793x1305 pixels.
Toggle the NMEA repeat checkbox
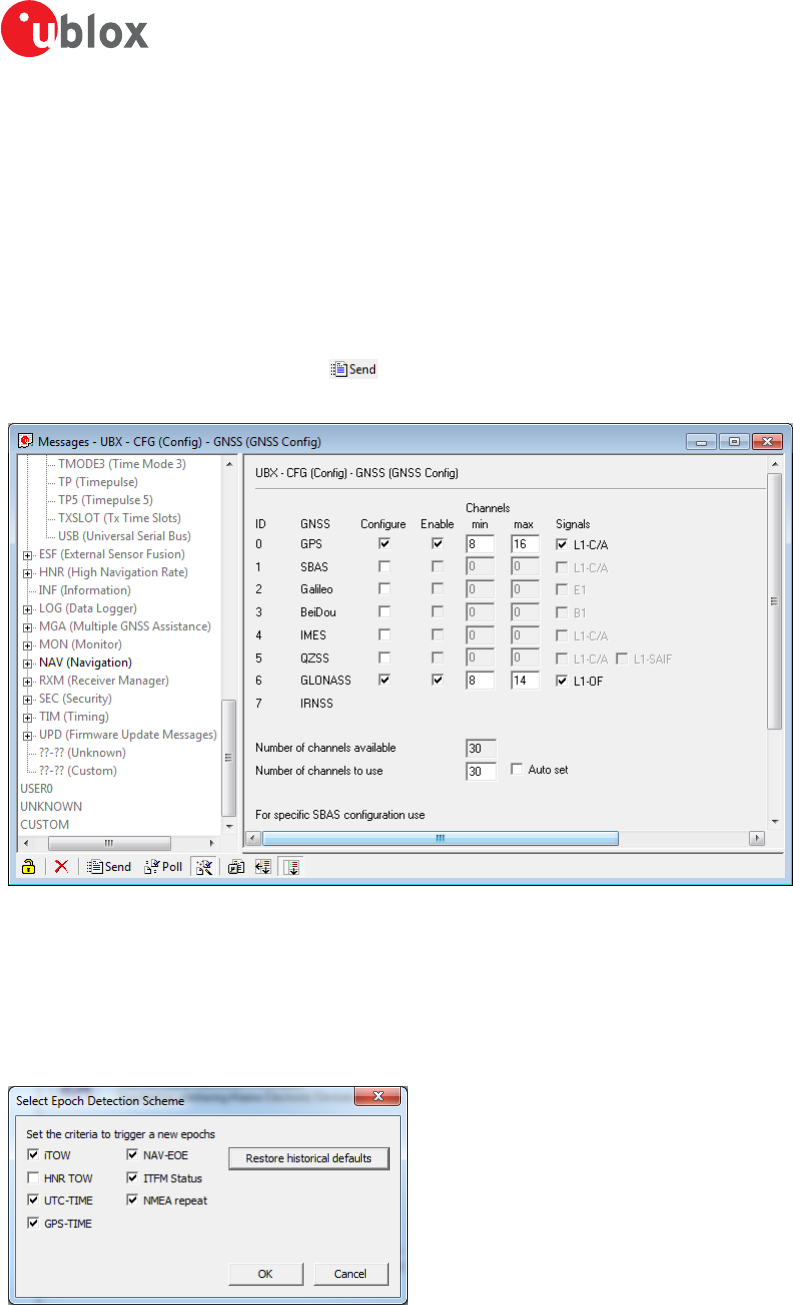pos(132,1200)
